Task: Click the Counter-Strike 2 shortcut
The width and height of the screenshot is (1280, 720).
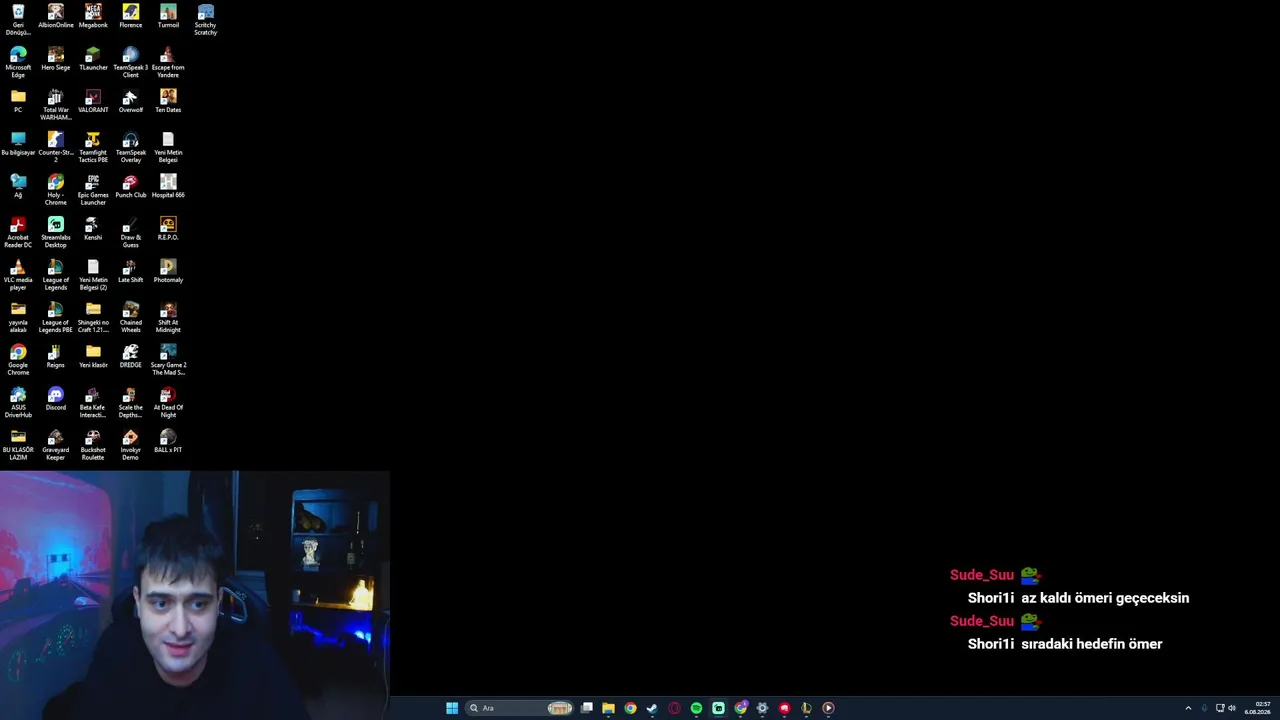Action: pyautogui.click(x=56, y=146)
